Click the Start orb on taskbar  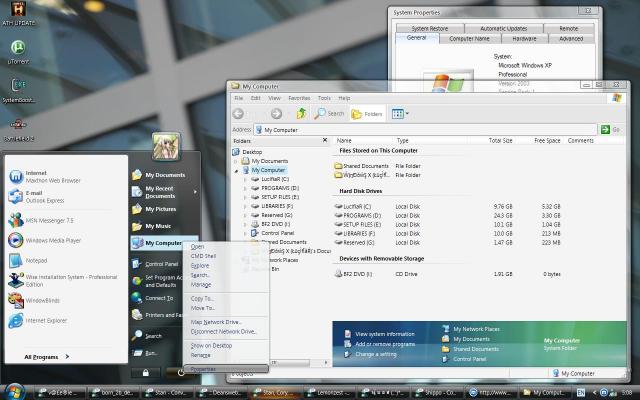pos(15,392)
